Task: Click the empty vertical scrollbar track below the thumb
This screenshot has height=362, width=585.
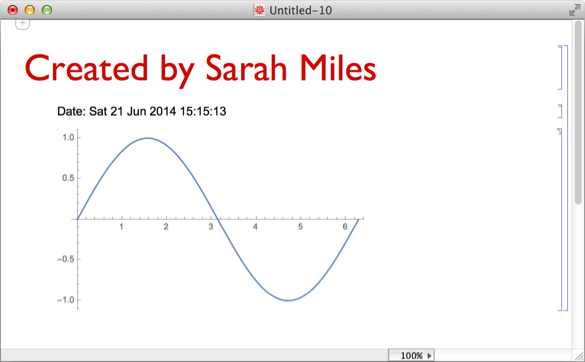Action: (578, 276)
